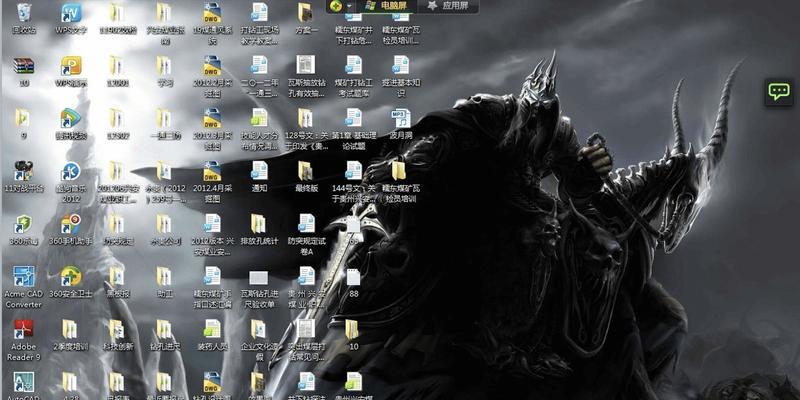Select the 钻孔进尺 folder
The image size is (800, 400).
point(164,335)
